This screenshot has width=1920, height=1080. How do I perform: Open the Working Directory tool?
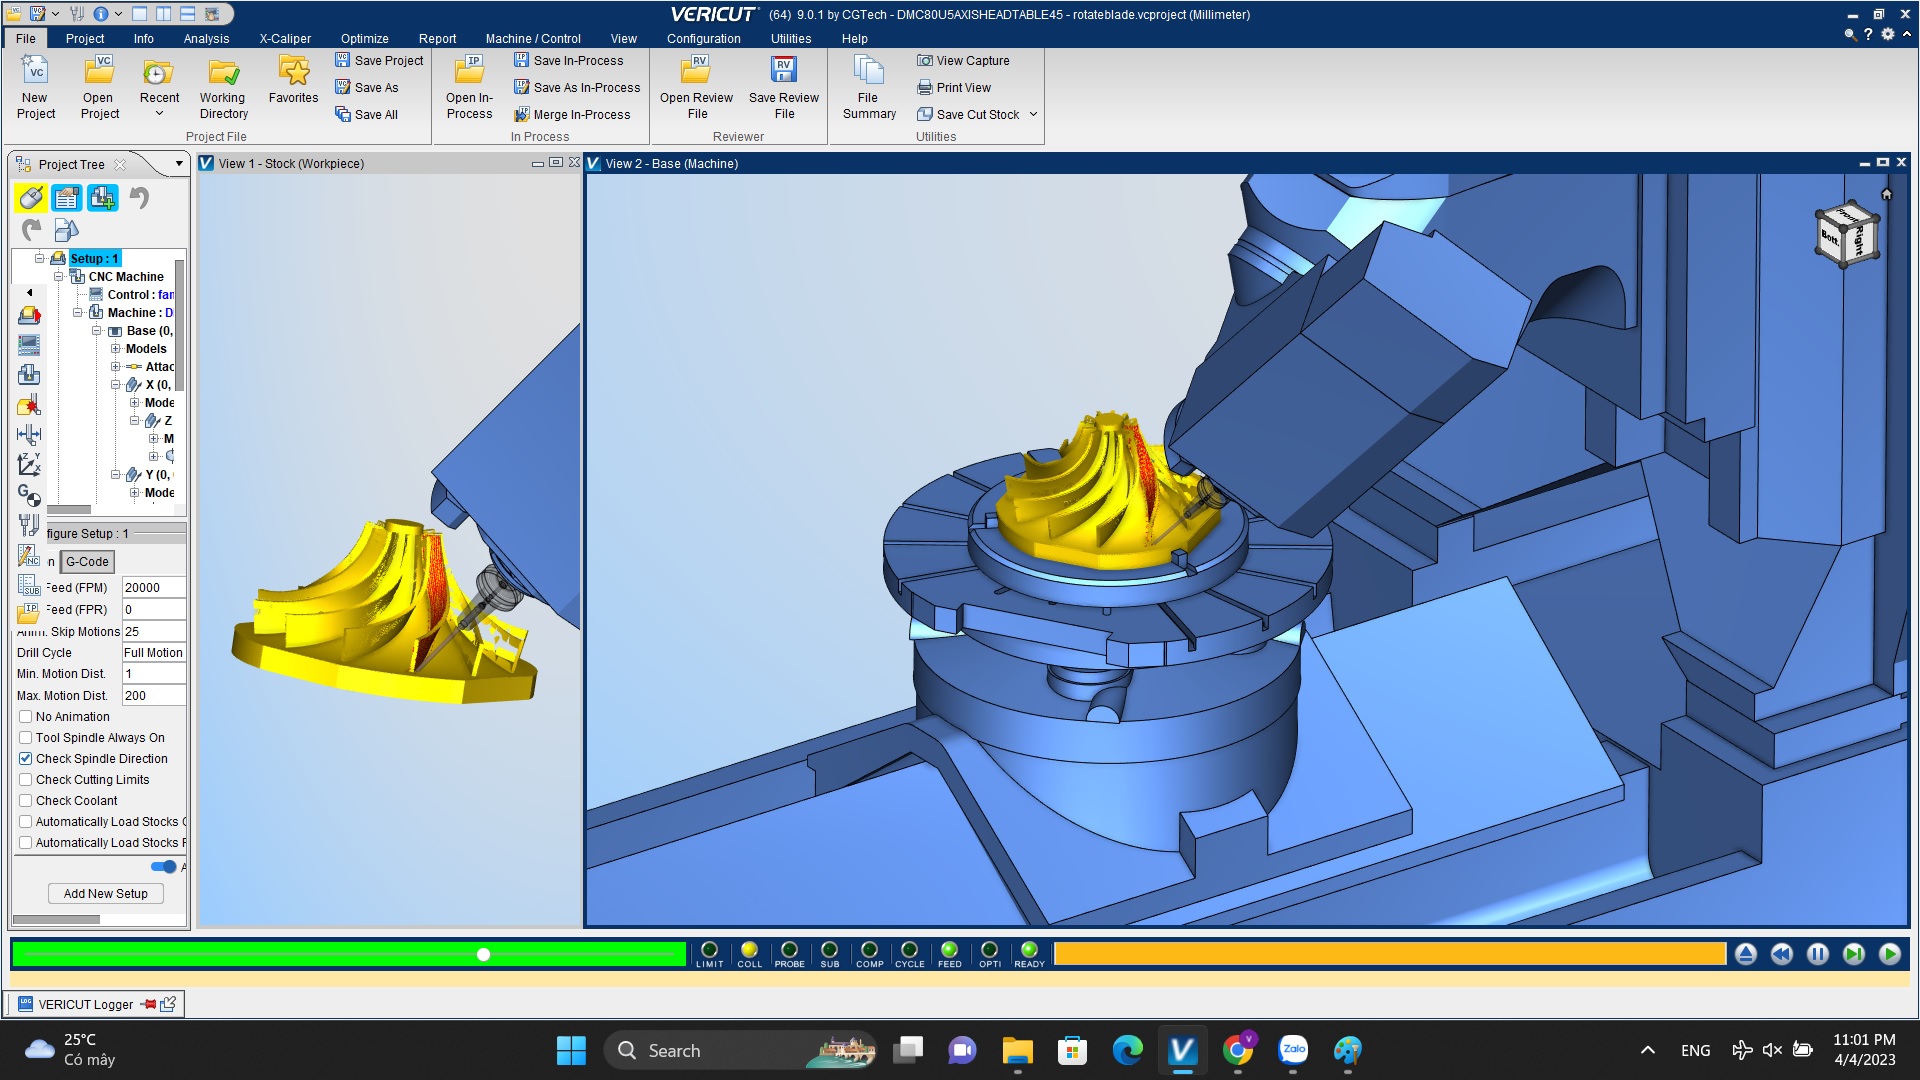coord(223,72)
